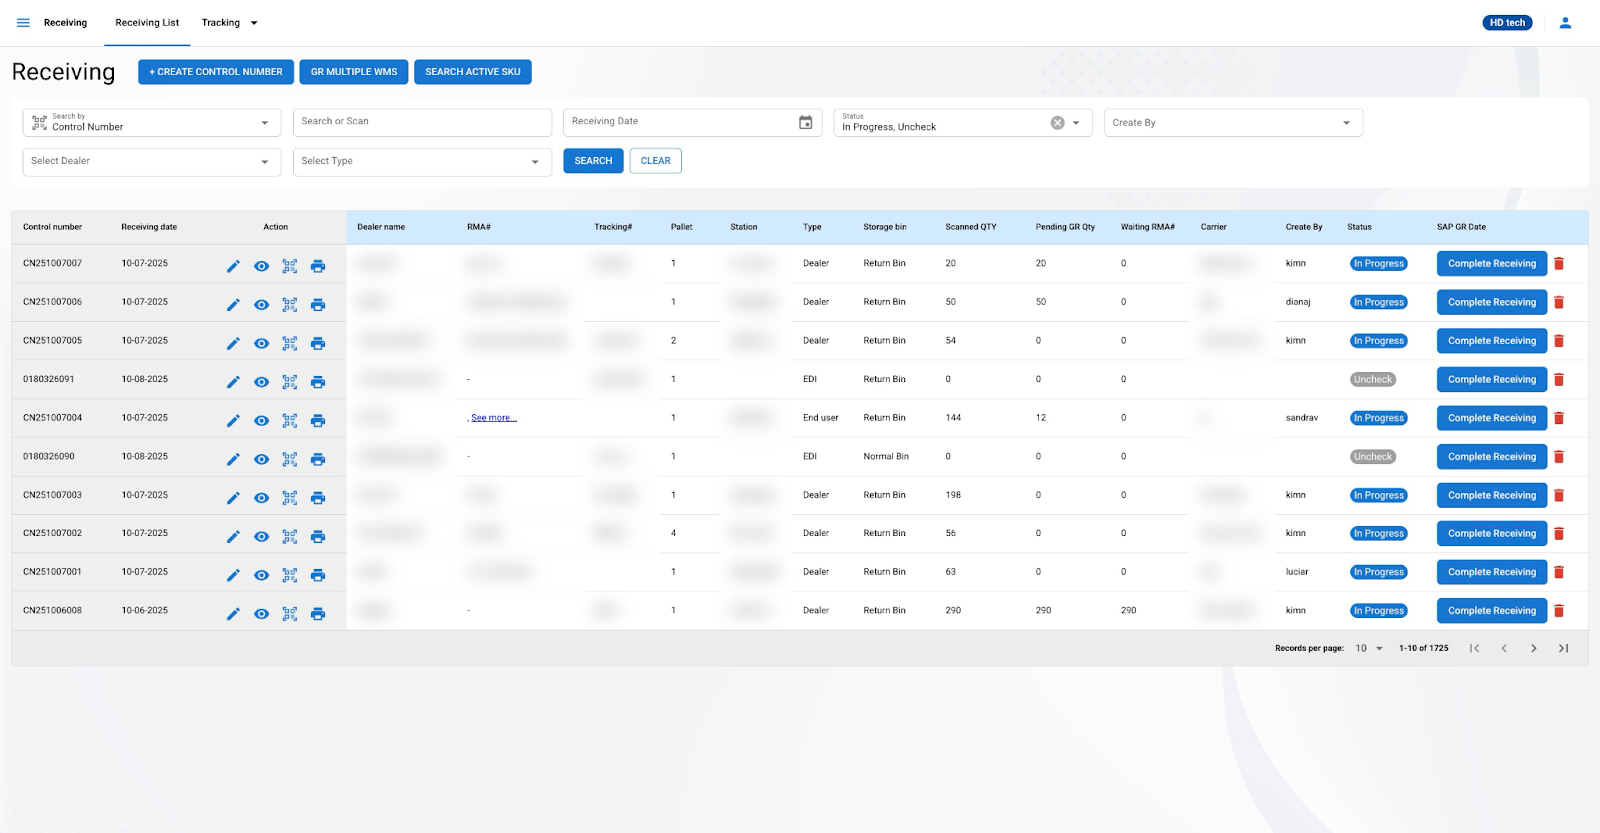Image resolution: width=1600 pixels, height=833 pixels.
Task: Click scan icon for CN251007006
Action: point(290,305)
